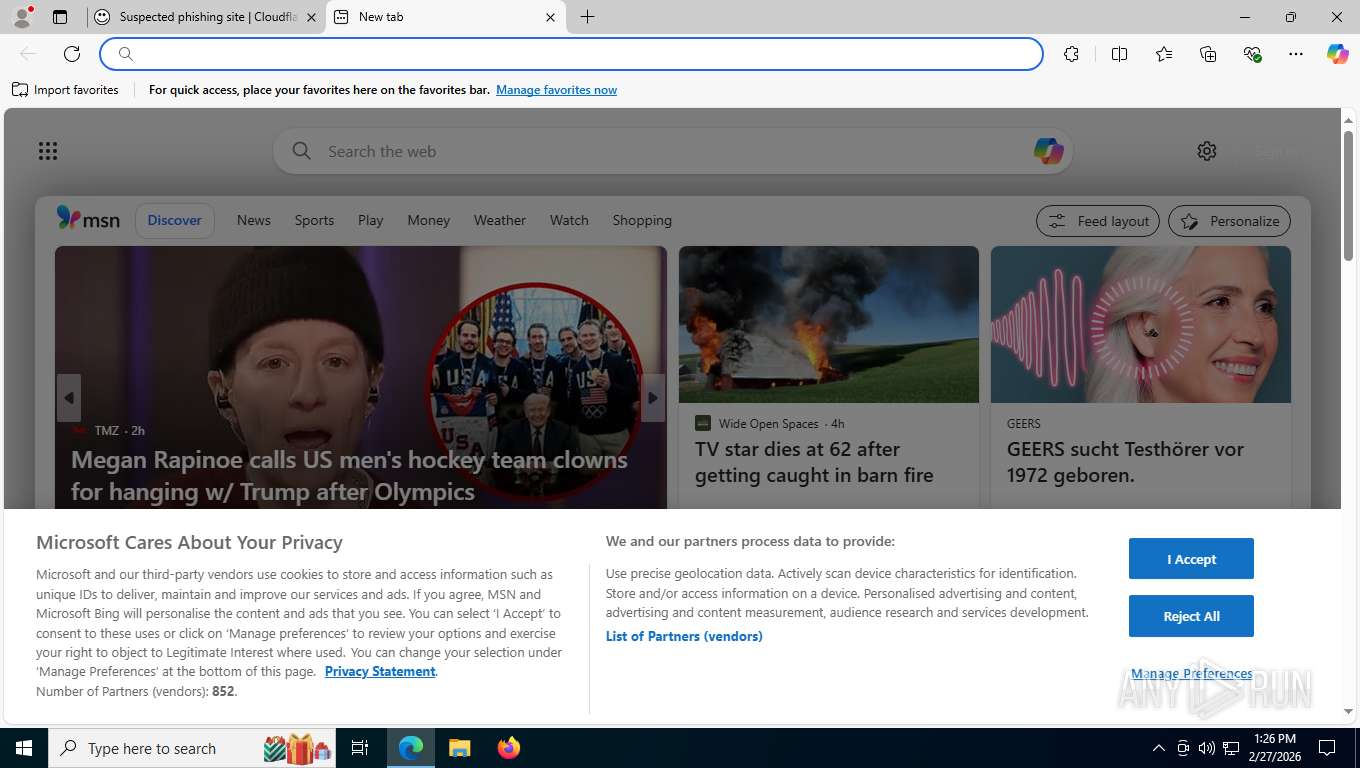Image resolution: width=1360 pixels, height=768 pixels.
Task: Focus the browser address bar
Action: coord(572,54)
